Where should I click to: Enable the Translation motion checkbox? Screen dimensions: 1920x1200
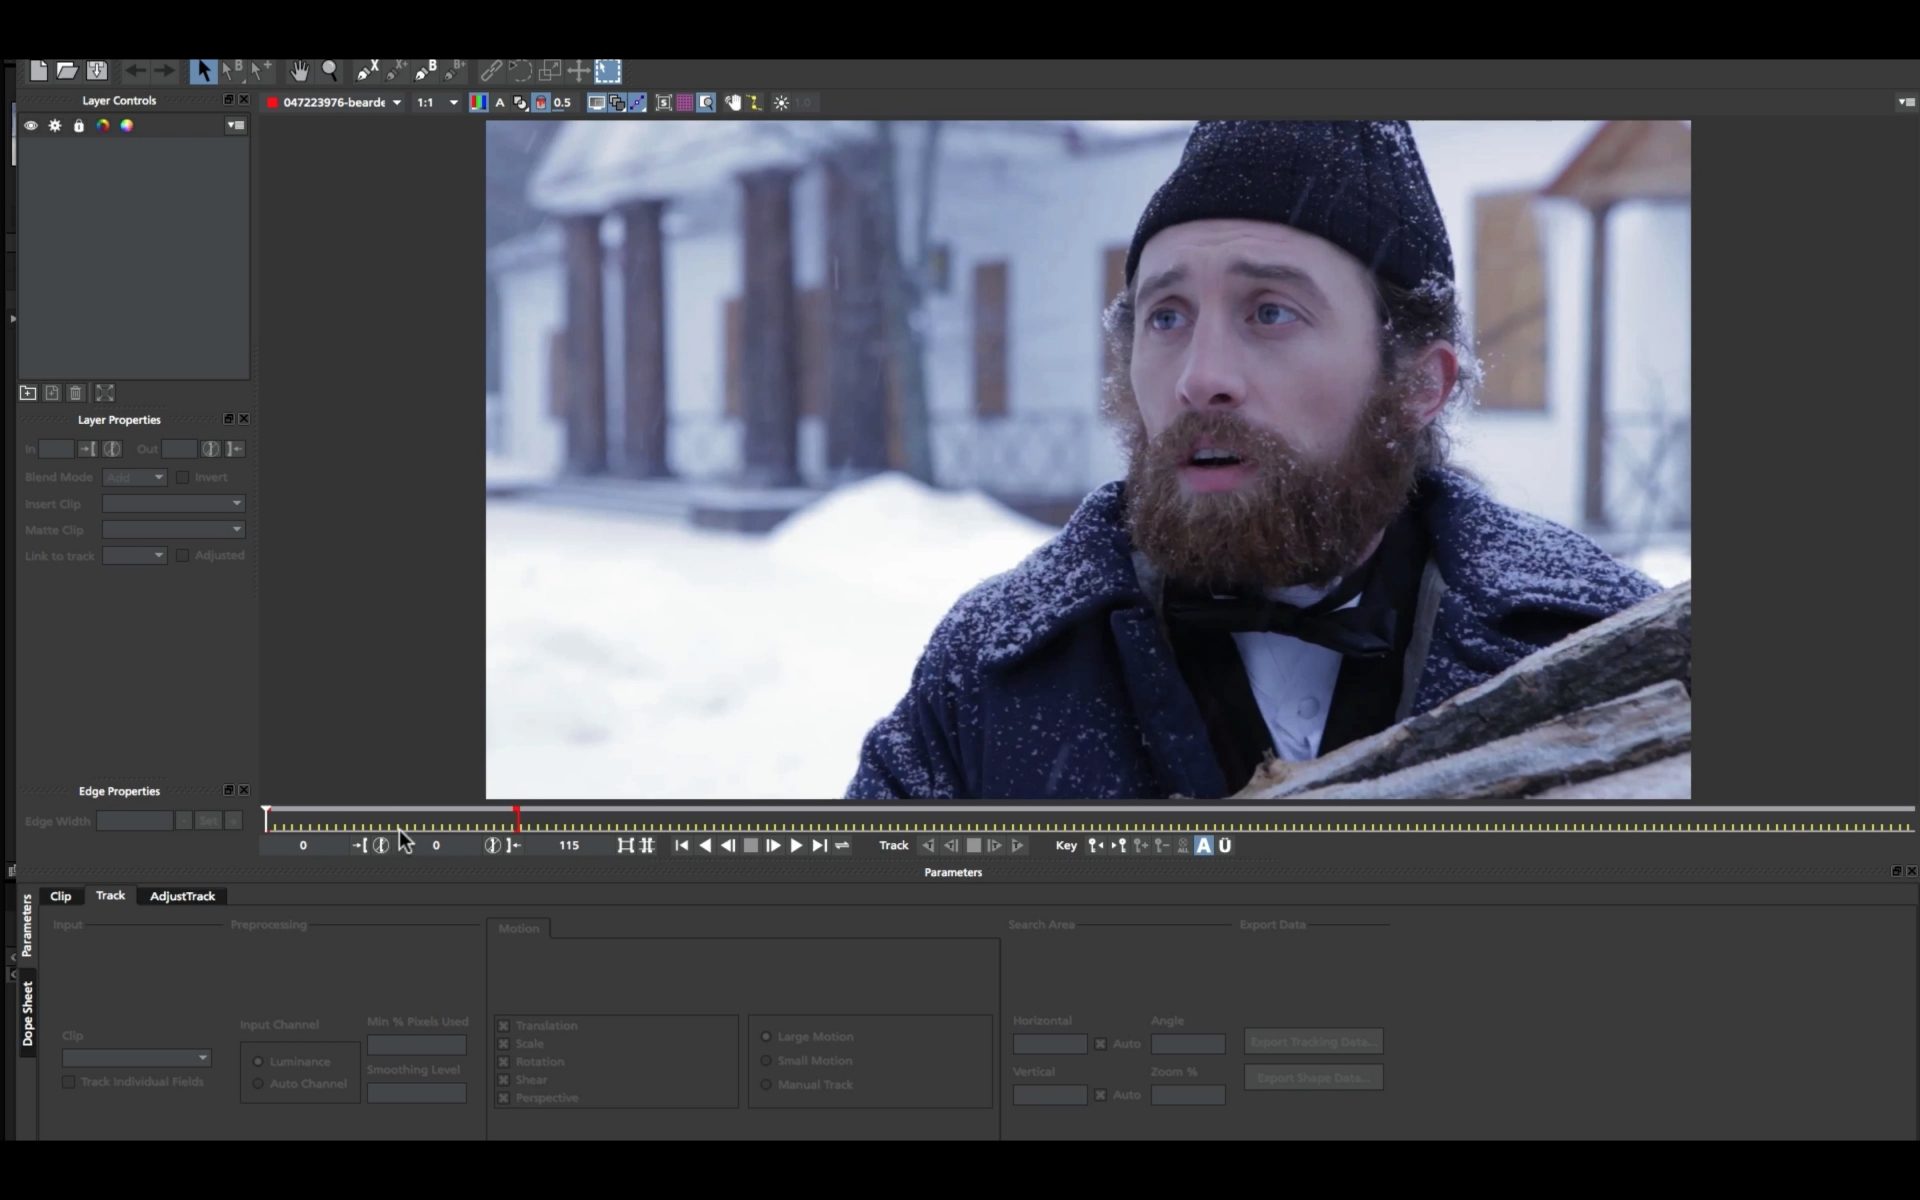click(x=504, y=1026)
